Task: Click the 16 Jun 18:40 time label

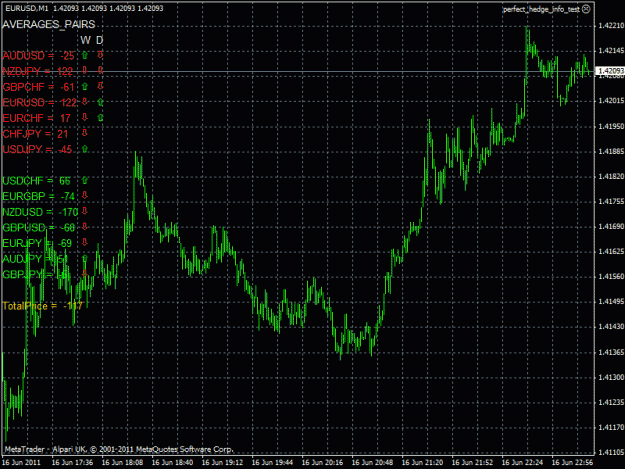Action: point(172,462)
